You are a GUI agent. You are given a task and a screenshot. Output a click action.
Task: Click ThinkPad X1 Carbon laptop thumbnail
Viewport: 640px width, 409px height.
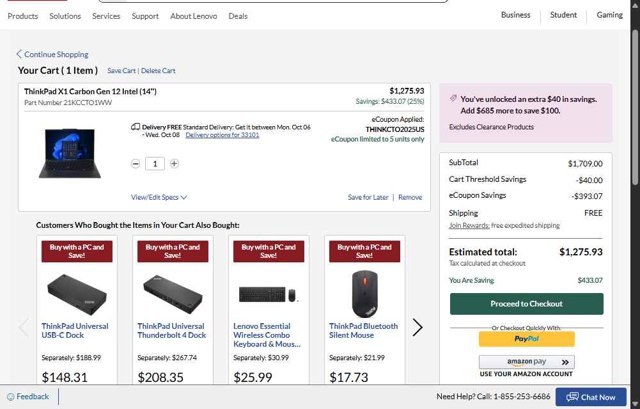pos(70,153)
